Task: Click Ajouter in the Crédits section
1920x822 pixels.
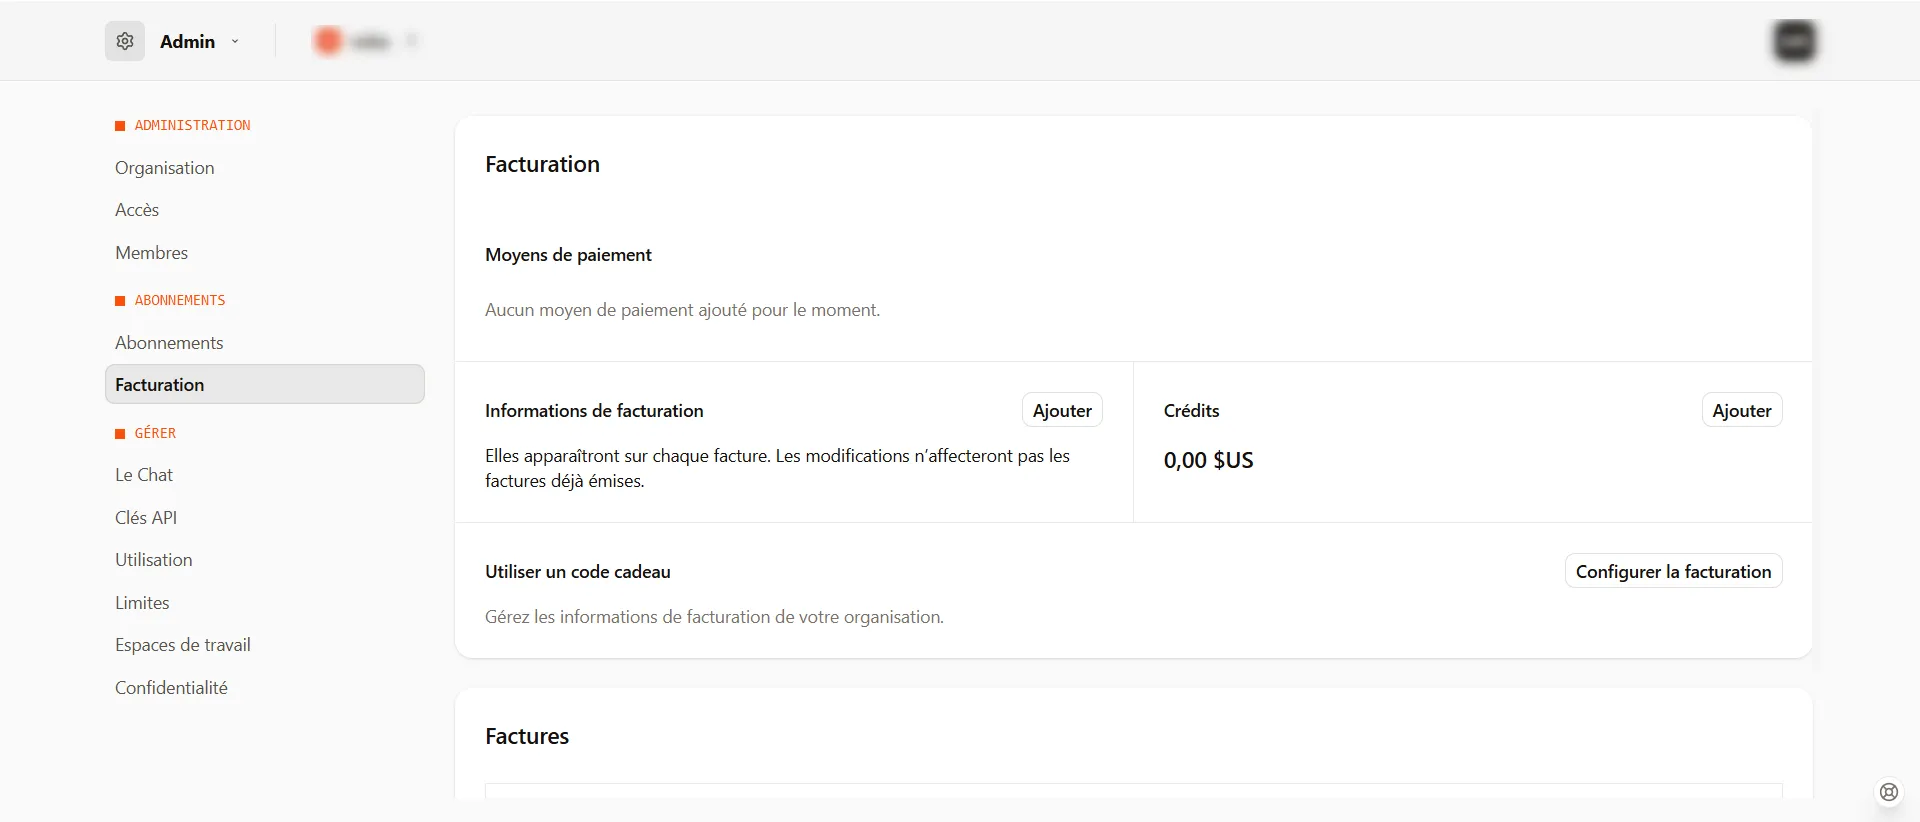Action: tap(1741, 411)
